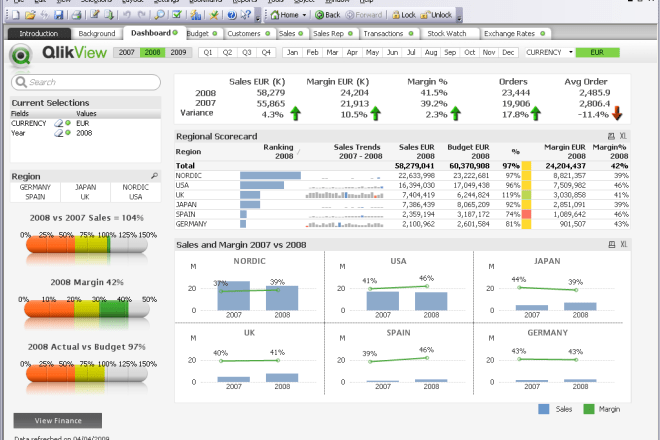Viewport: 660px width, 440px height.
Task: Select year 2007
Action: pos(126,52)
